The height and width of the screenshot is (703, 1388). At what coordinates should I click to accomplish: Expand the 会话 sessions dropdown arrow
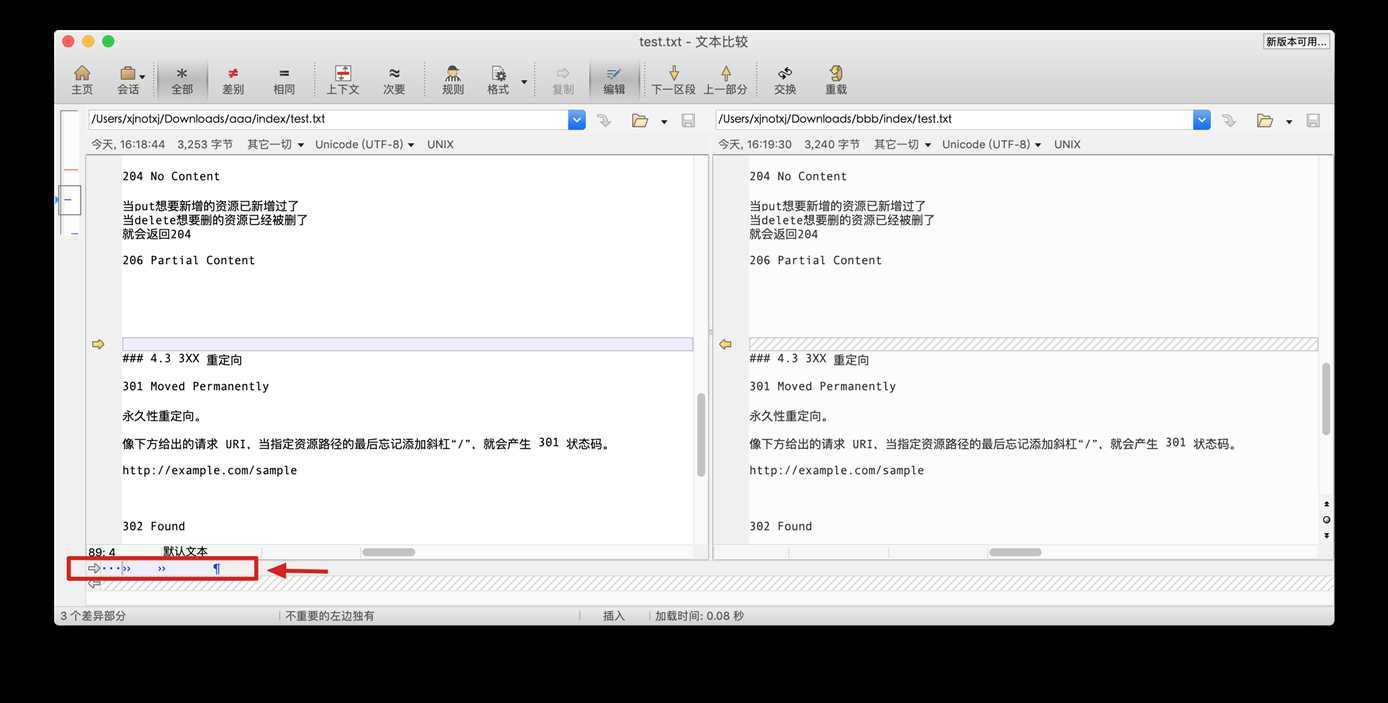coord(143,77)
